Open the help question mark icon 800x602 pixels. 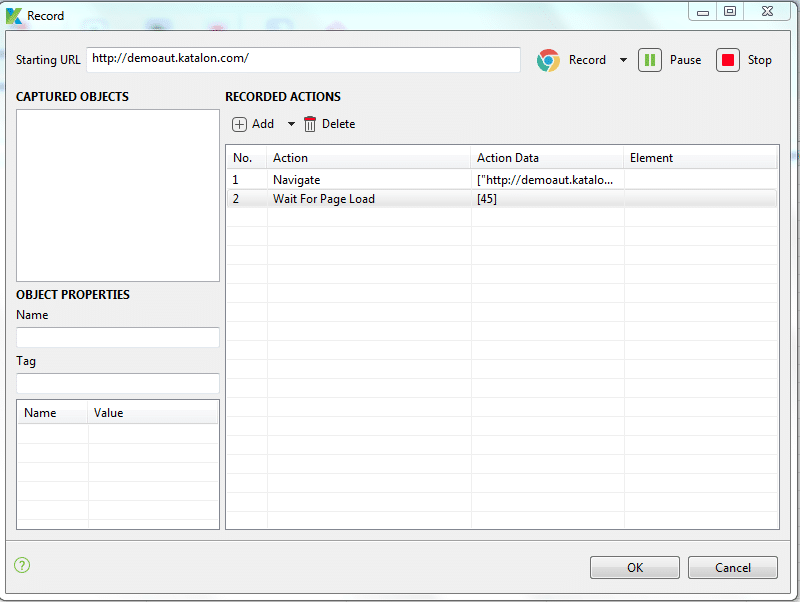pos(22,565)
